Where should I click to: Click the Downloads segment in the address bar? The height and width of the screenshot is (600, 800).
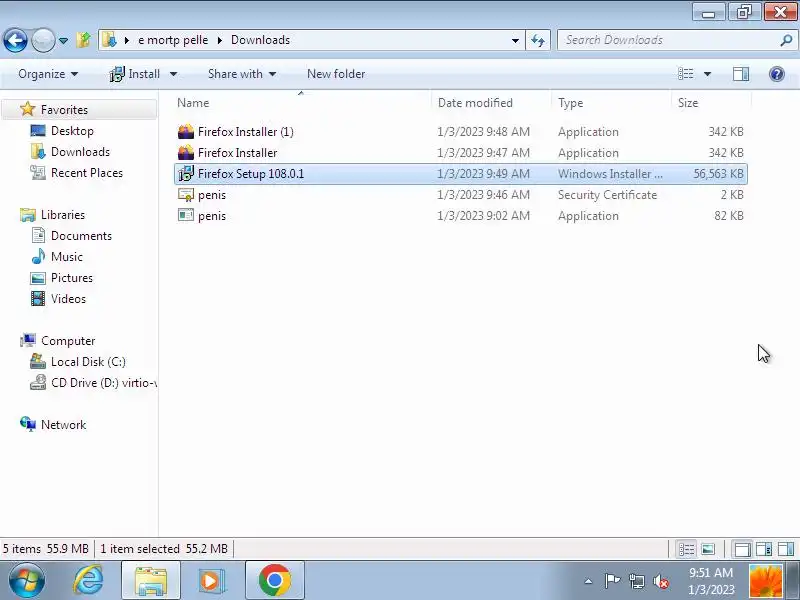(260, 40)
